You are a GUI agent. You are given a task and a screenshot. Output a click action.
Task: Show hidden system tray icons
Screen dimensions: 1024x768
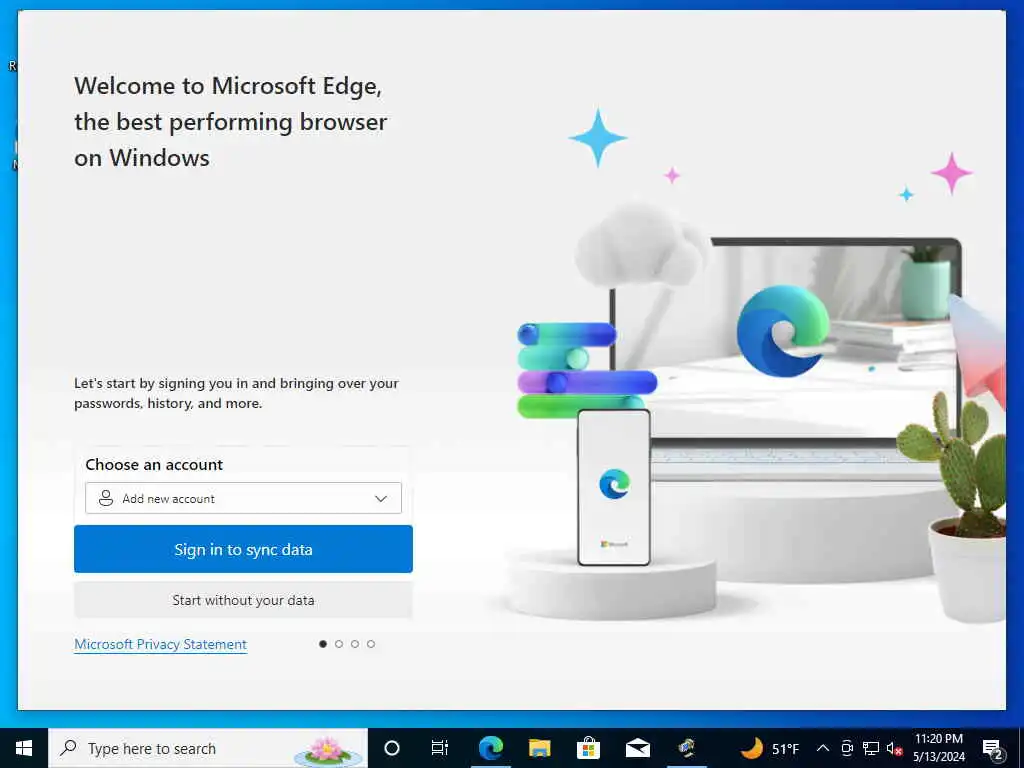pos(823,748)
